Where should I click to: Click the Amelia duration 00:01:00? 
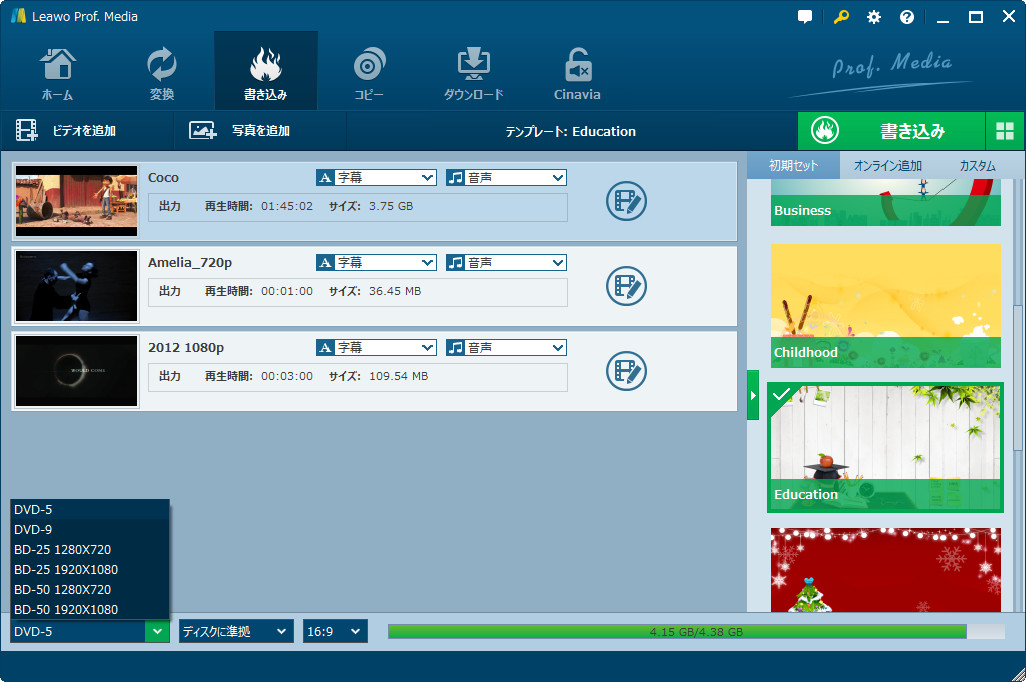pyautogui.click(x=287, y=291)
